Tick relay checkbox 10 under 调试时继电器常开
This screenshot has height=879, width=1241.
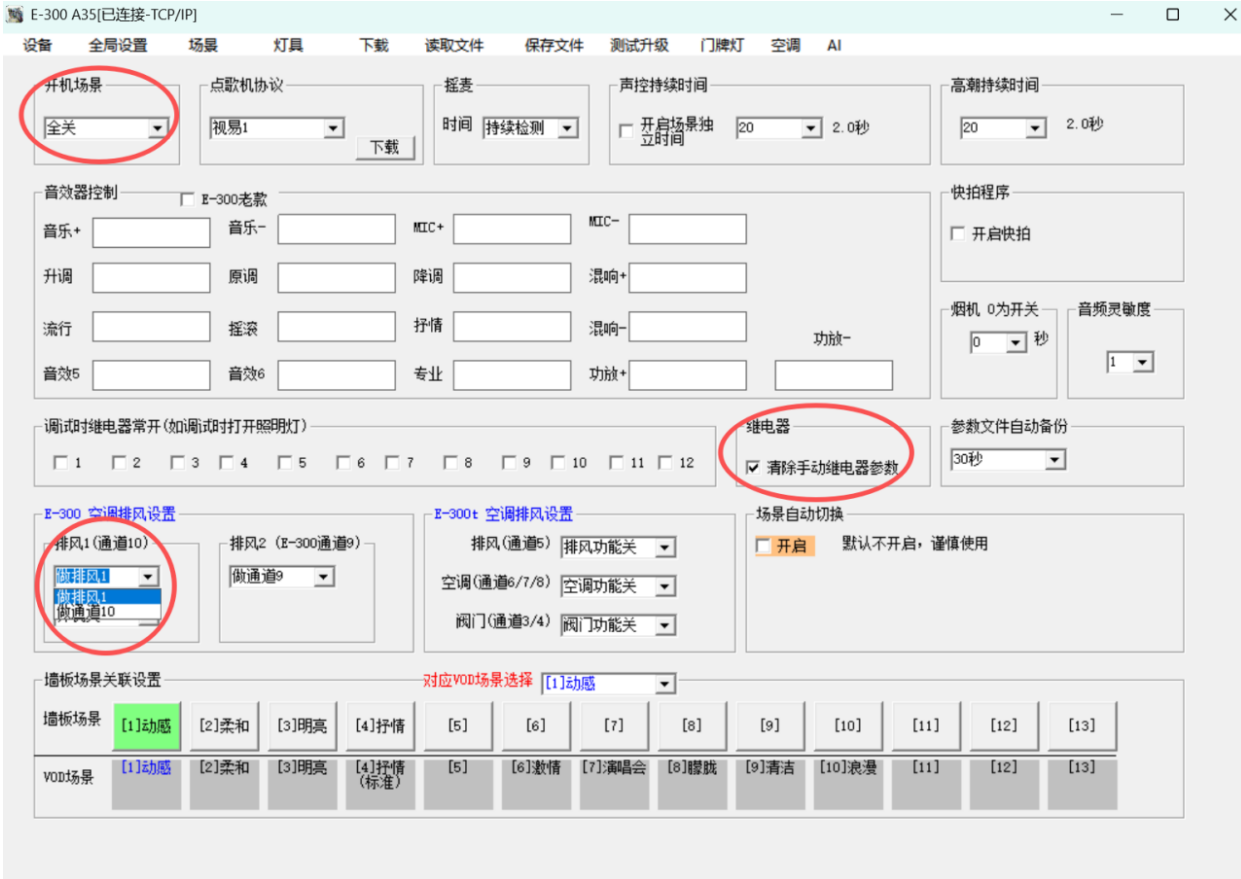pyautogui.click(x=560, y=462)
